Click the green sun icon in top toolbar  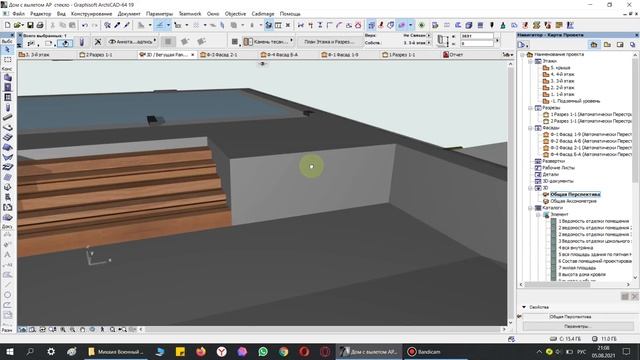click(x=422, y=25)
